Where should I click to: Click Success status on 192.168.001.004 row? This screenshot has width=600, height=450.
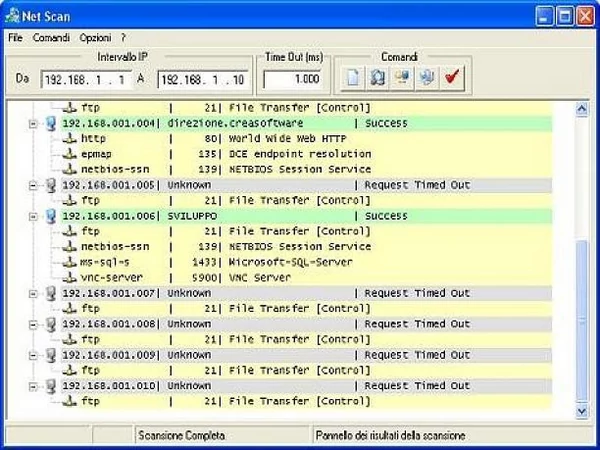tap(386, 123)
